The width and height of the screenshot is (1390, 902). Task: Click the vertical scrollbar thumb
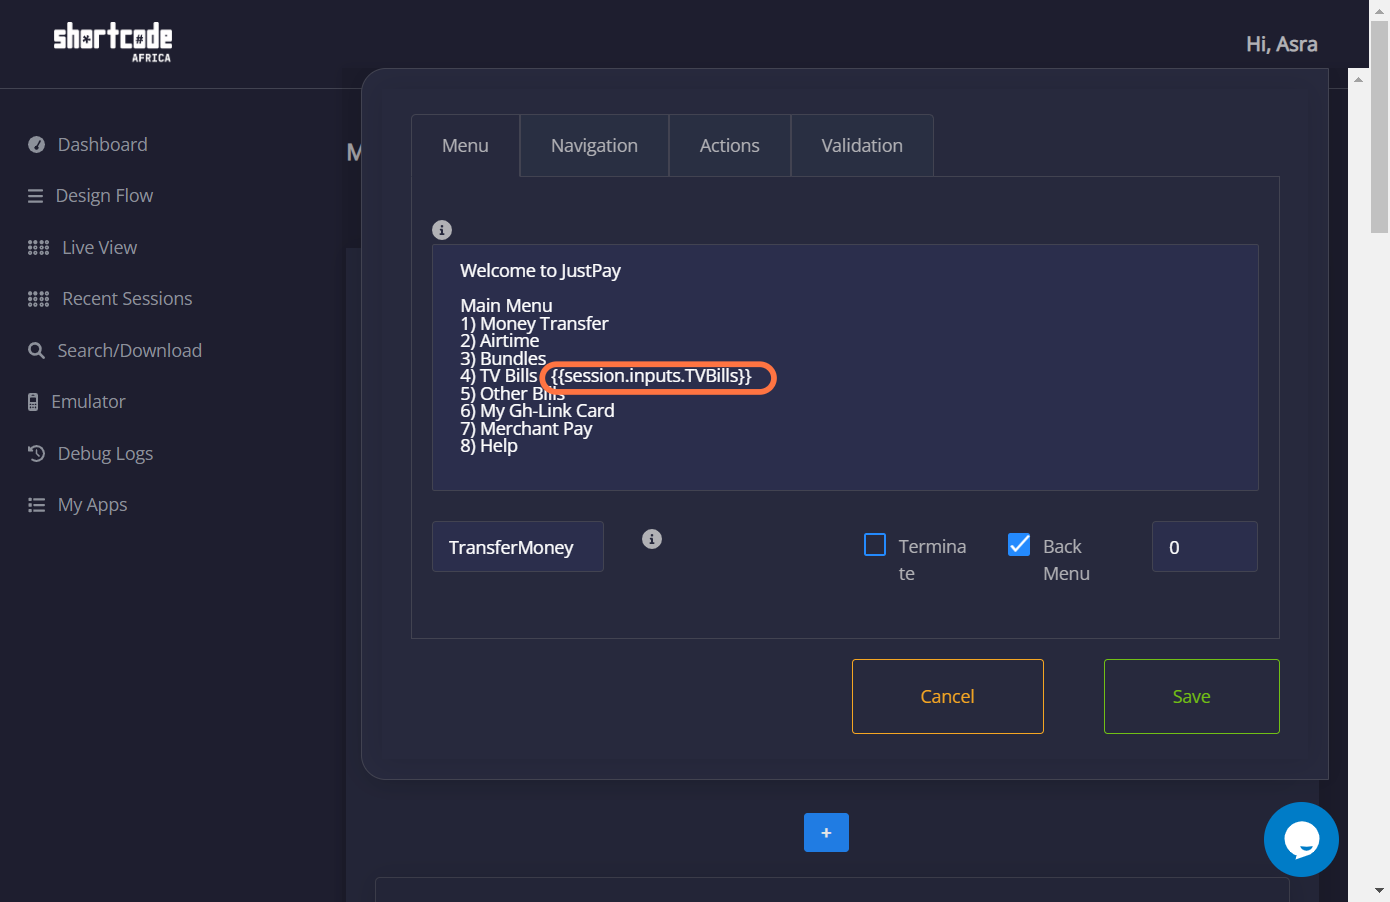(x=1380, y=127)
